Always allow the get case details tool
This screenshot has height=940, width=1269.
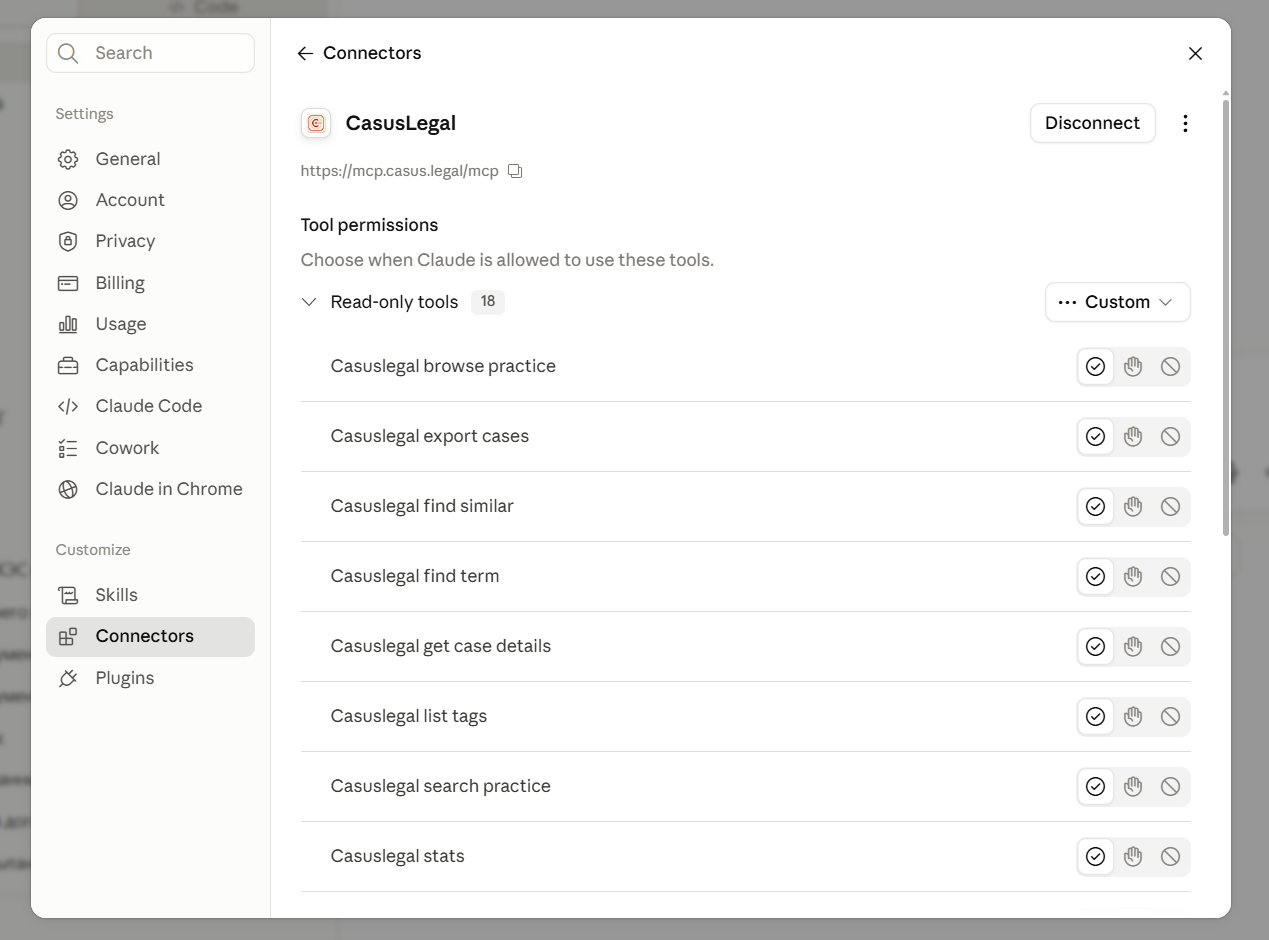(1095, 647)
